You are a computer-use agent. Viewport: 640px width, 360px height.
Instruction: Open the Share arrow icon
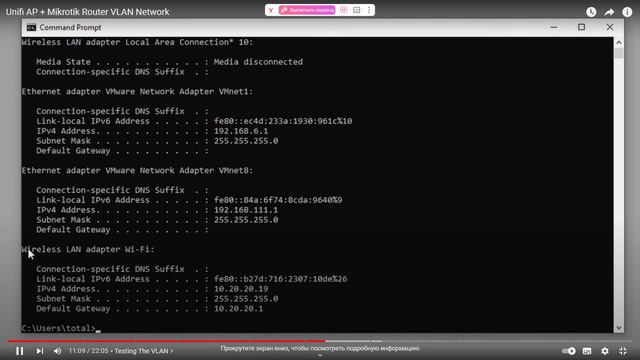609,12
